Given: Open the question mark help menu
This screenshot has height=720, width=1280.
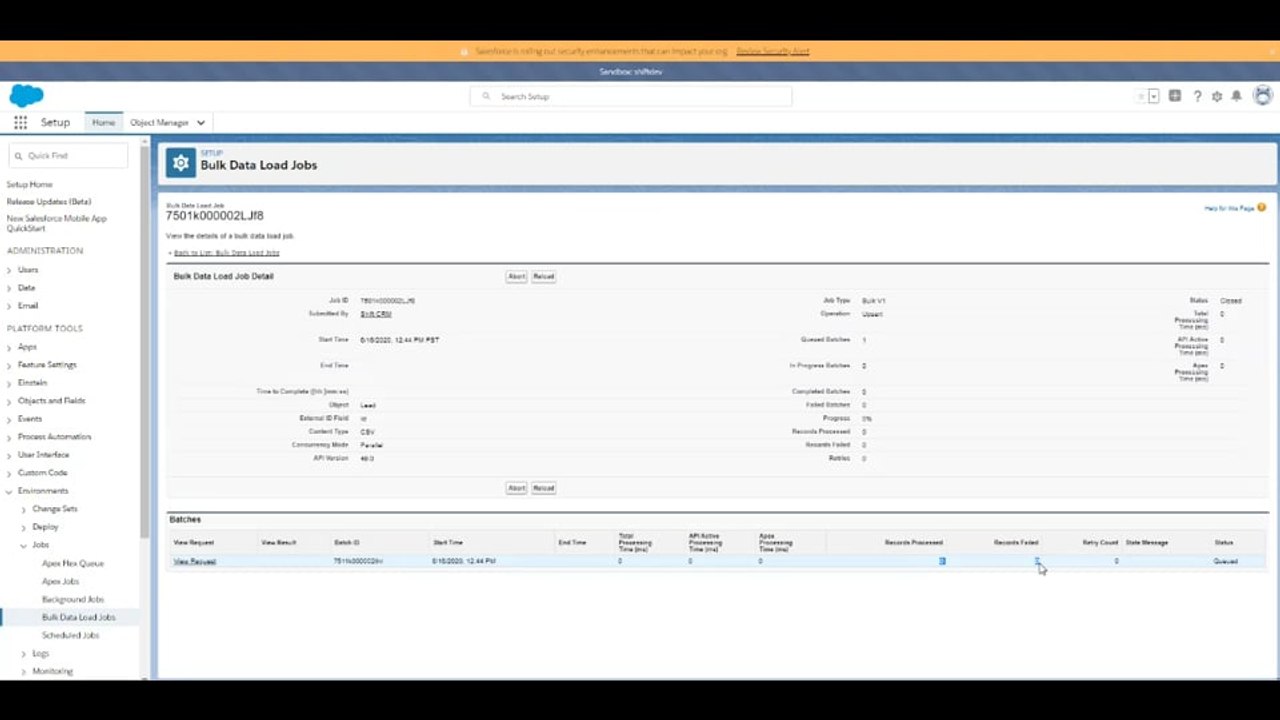Looking at the screenshot, I should pyautogui.click(x=1197, y=96).
